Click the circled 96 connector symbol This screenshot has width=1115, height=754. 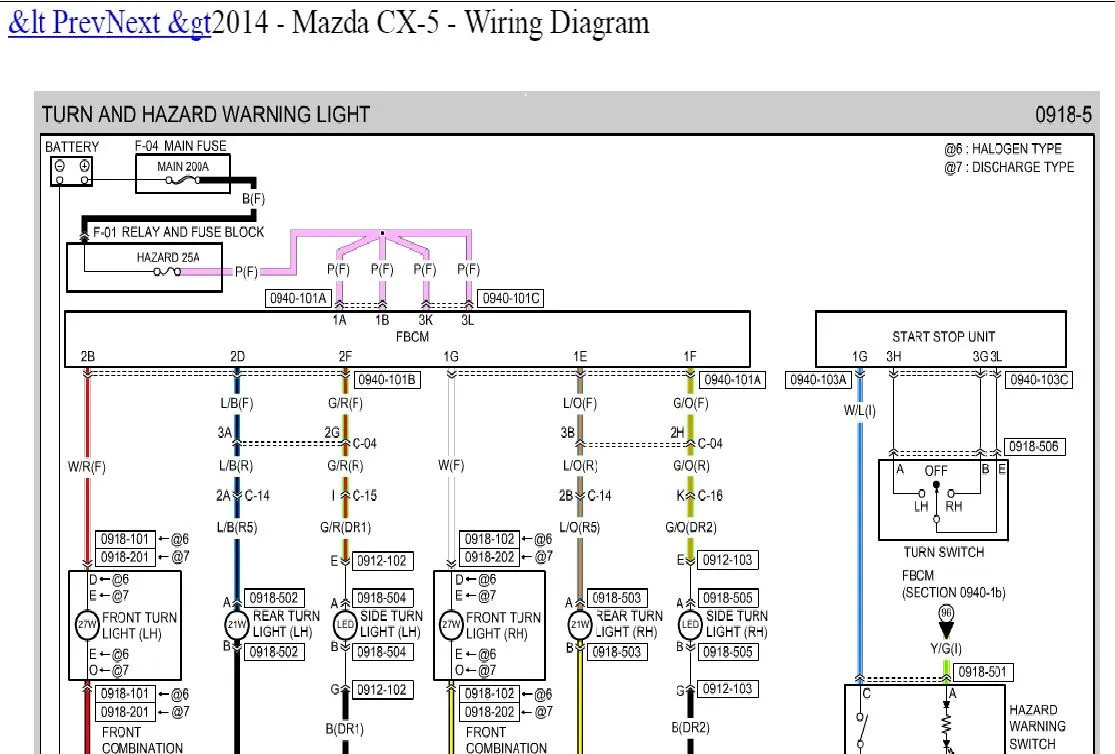(945, 615)
